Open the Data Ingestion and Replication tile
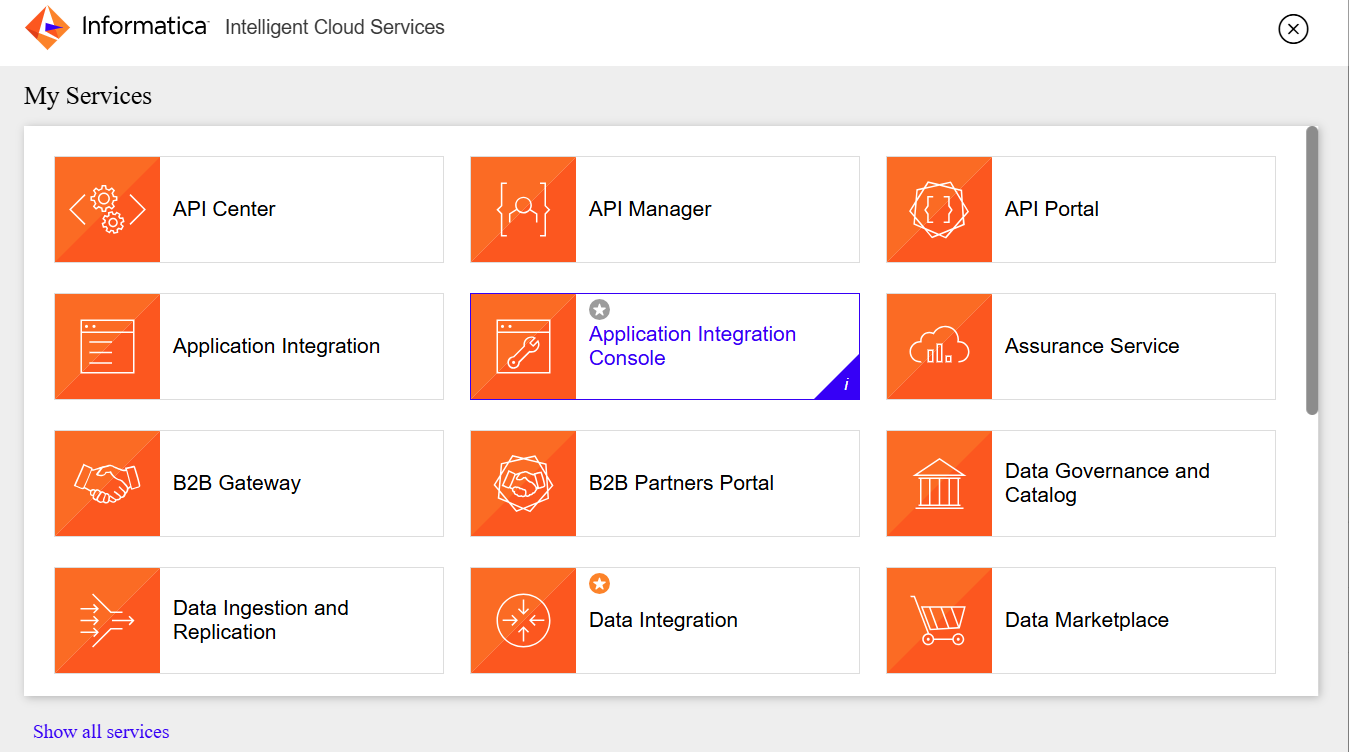The image size is (1349, 752). [x=260, y=620]
